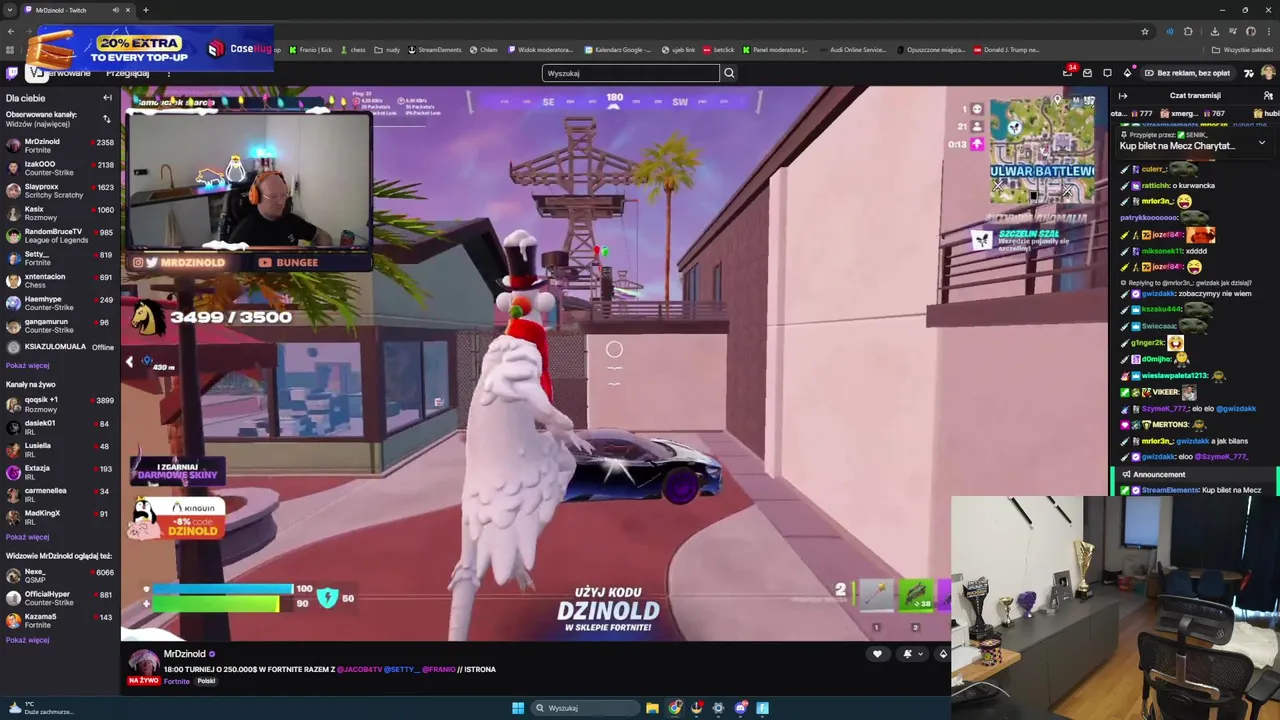
Task: Open the Bits diamond icon
Action: pos(1127,73)
